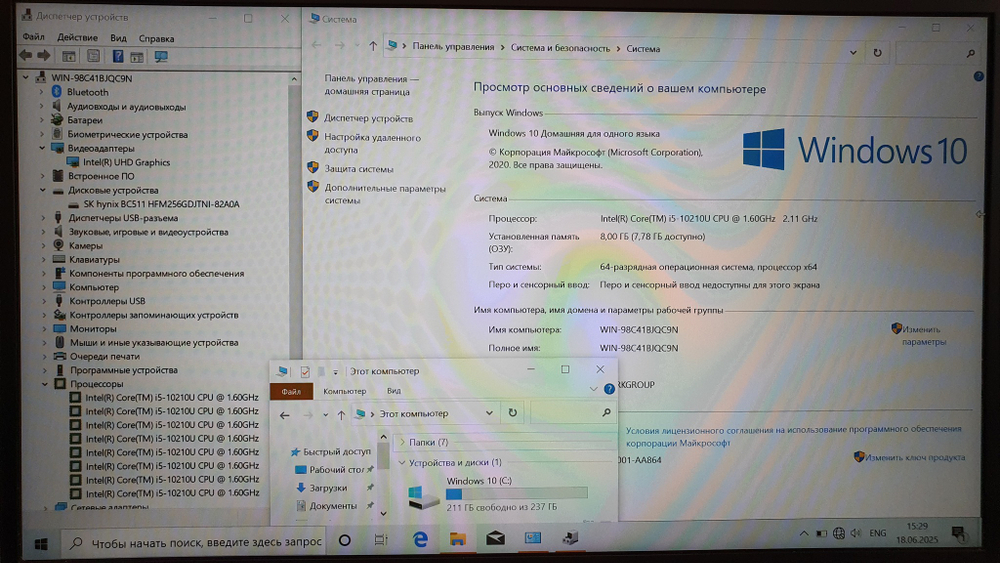Expand the Папки (7) group
This screenshot has width=1000, height=563.
pyautogui.click(x=402, y=442)
